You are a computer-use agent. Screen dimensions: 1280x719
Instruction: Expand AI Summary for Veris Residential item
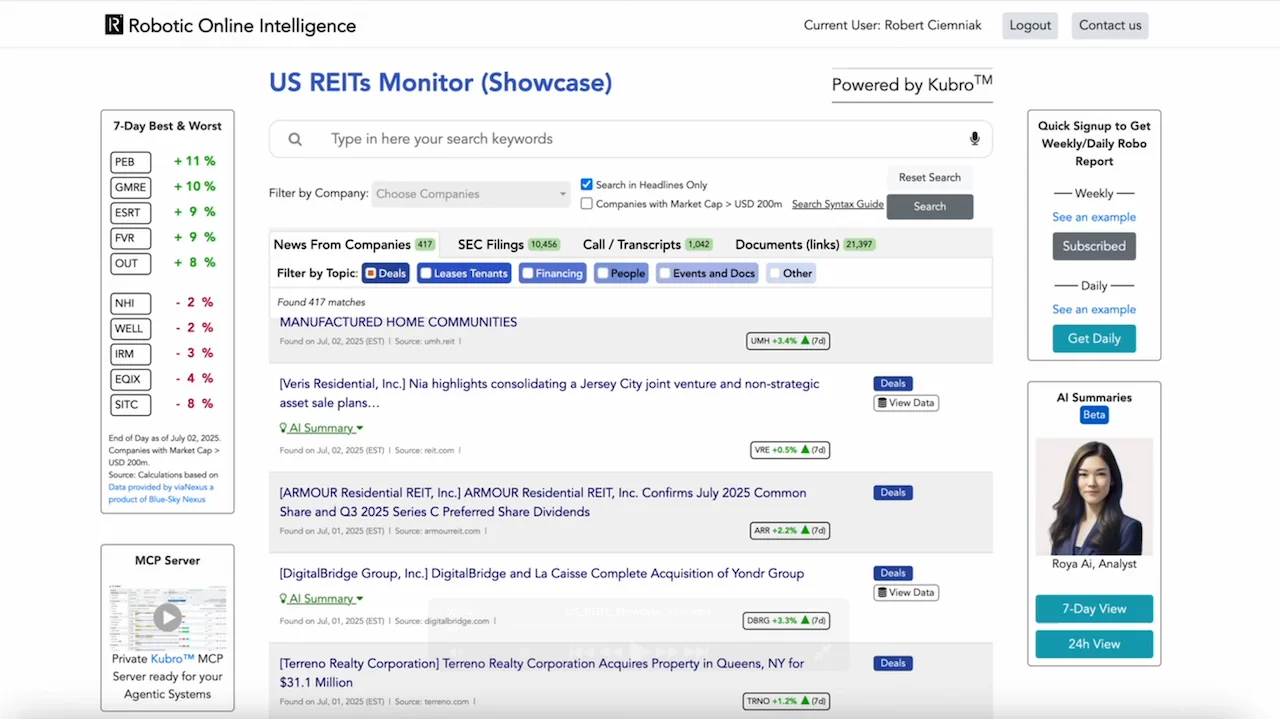(321, 428)
